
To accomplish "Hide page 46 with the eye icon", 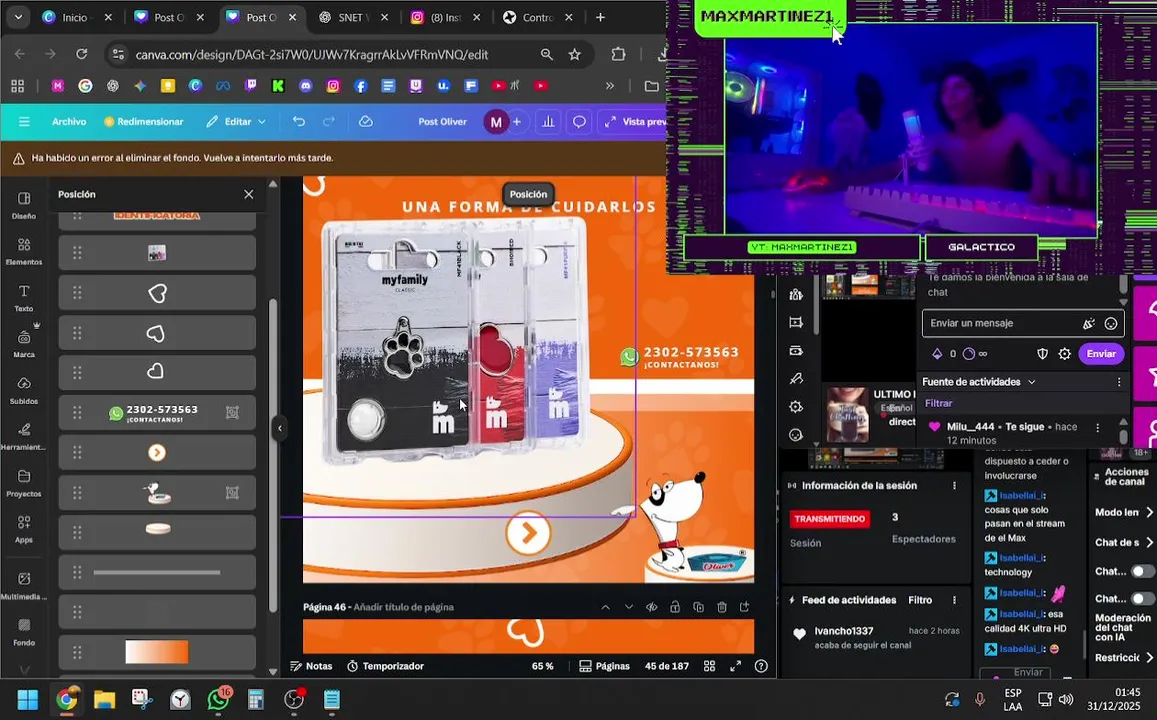I will tap(652, 607).
